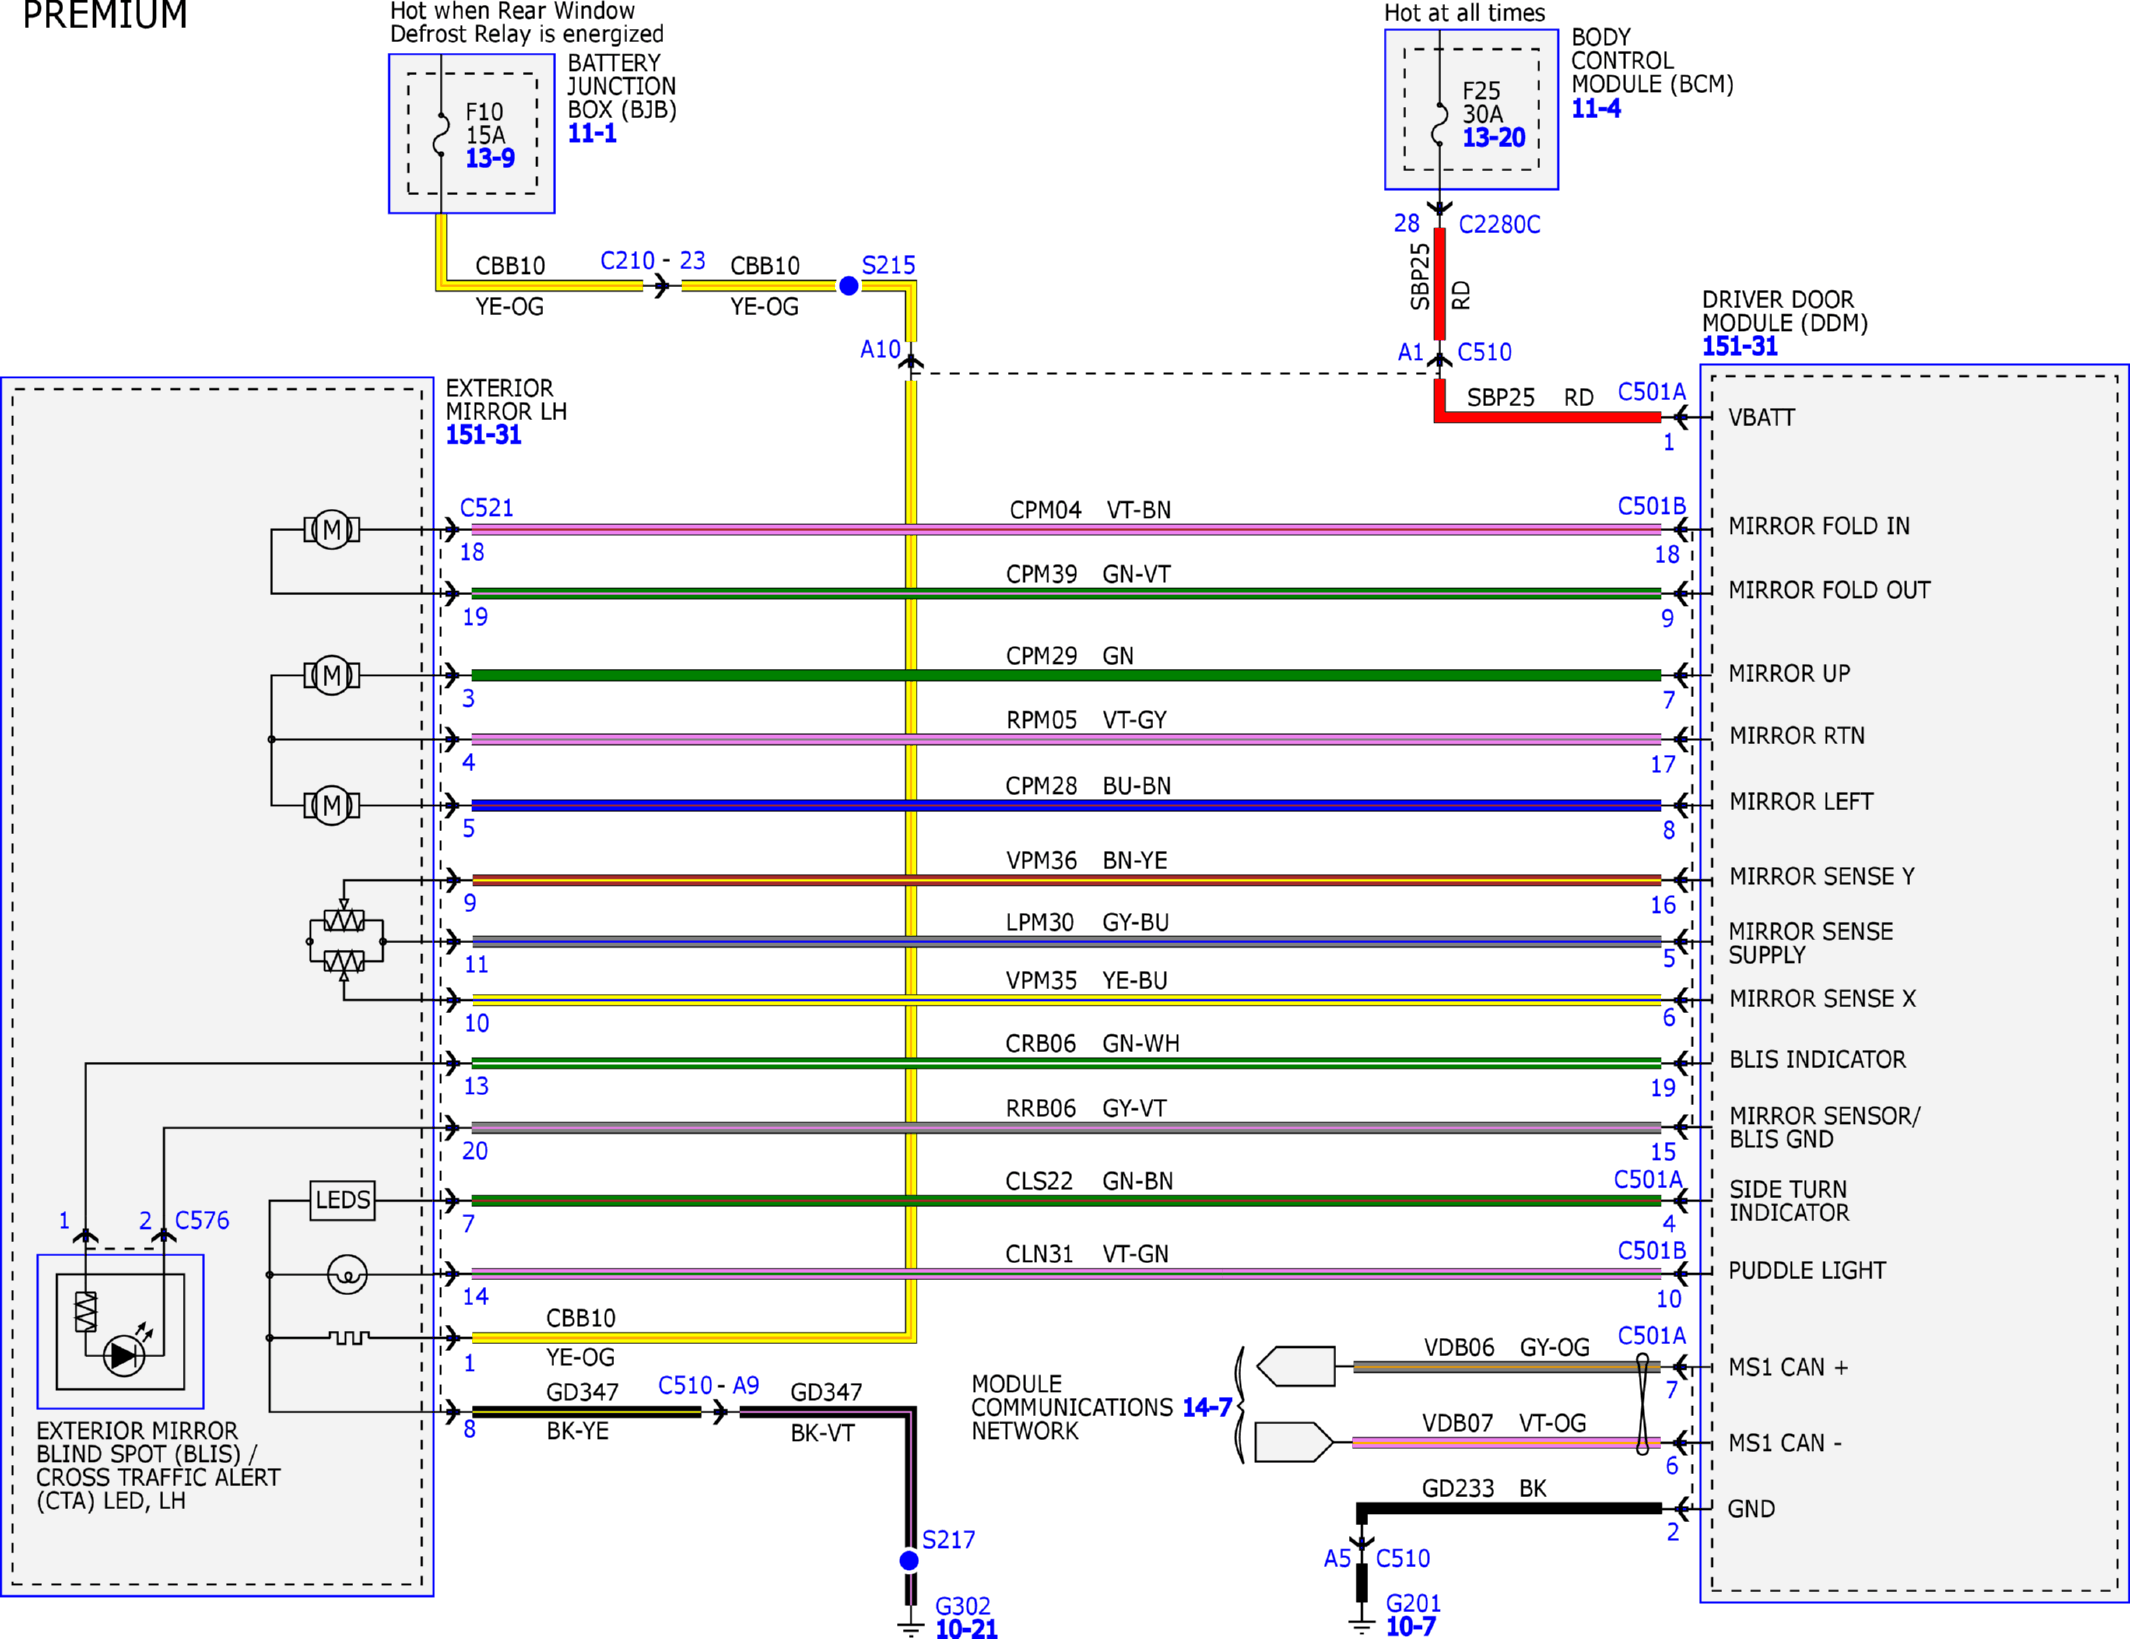Open page reference 13-20 in fuse F25
This screenshot has width=2130, height=1639.
tap(1494, 138)
